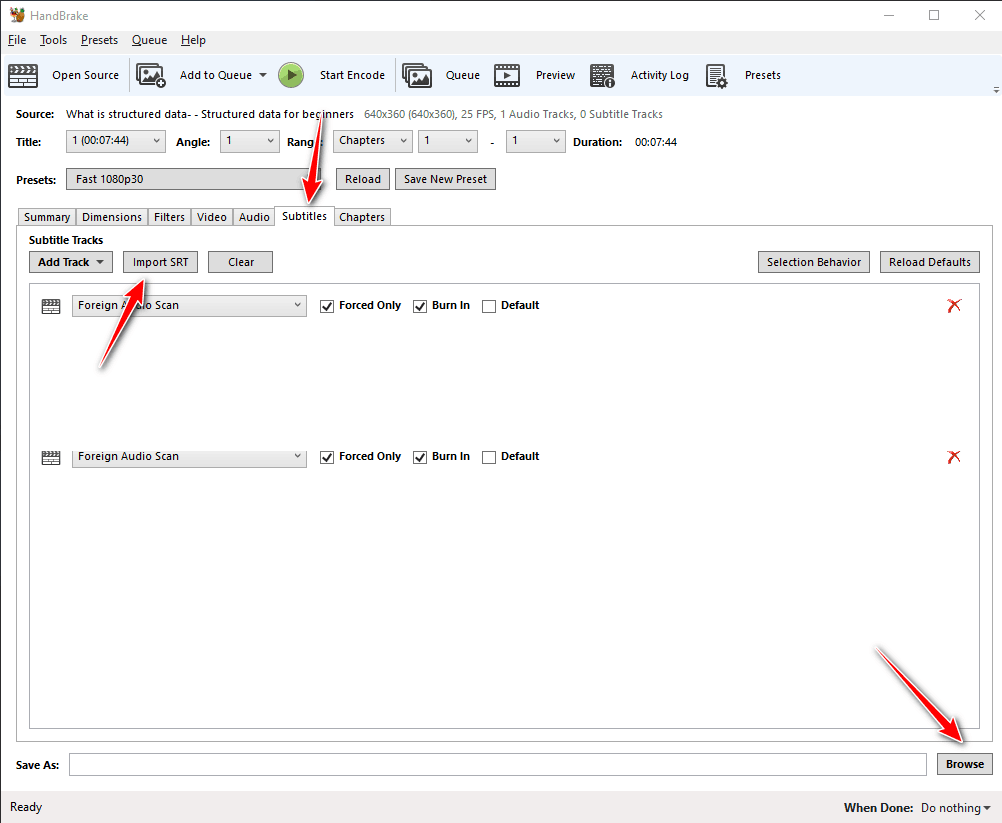The image size is (1002, 823).
Task: Open the Fast 1080p30 presets dropdown
Action: point(195,179)
